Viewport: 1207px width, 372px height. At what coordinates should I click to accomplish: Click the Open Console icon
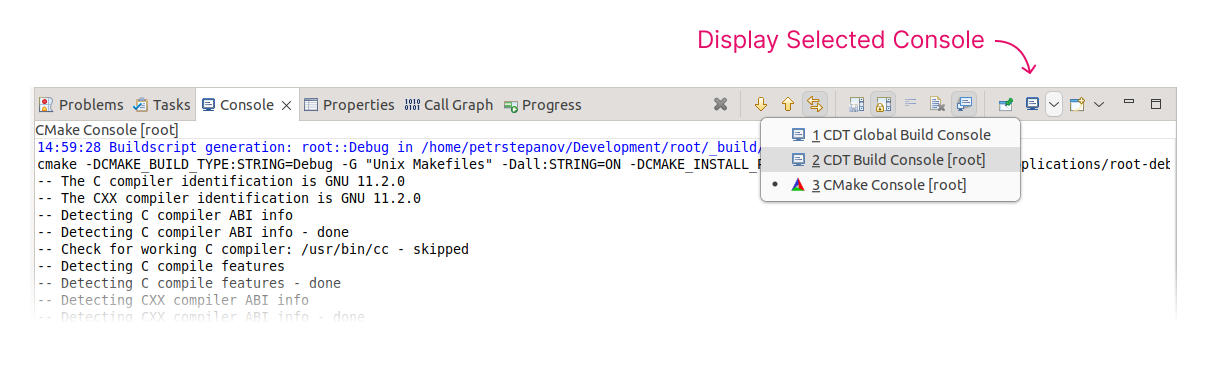coord(1077,104)
